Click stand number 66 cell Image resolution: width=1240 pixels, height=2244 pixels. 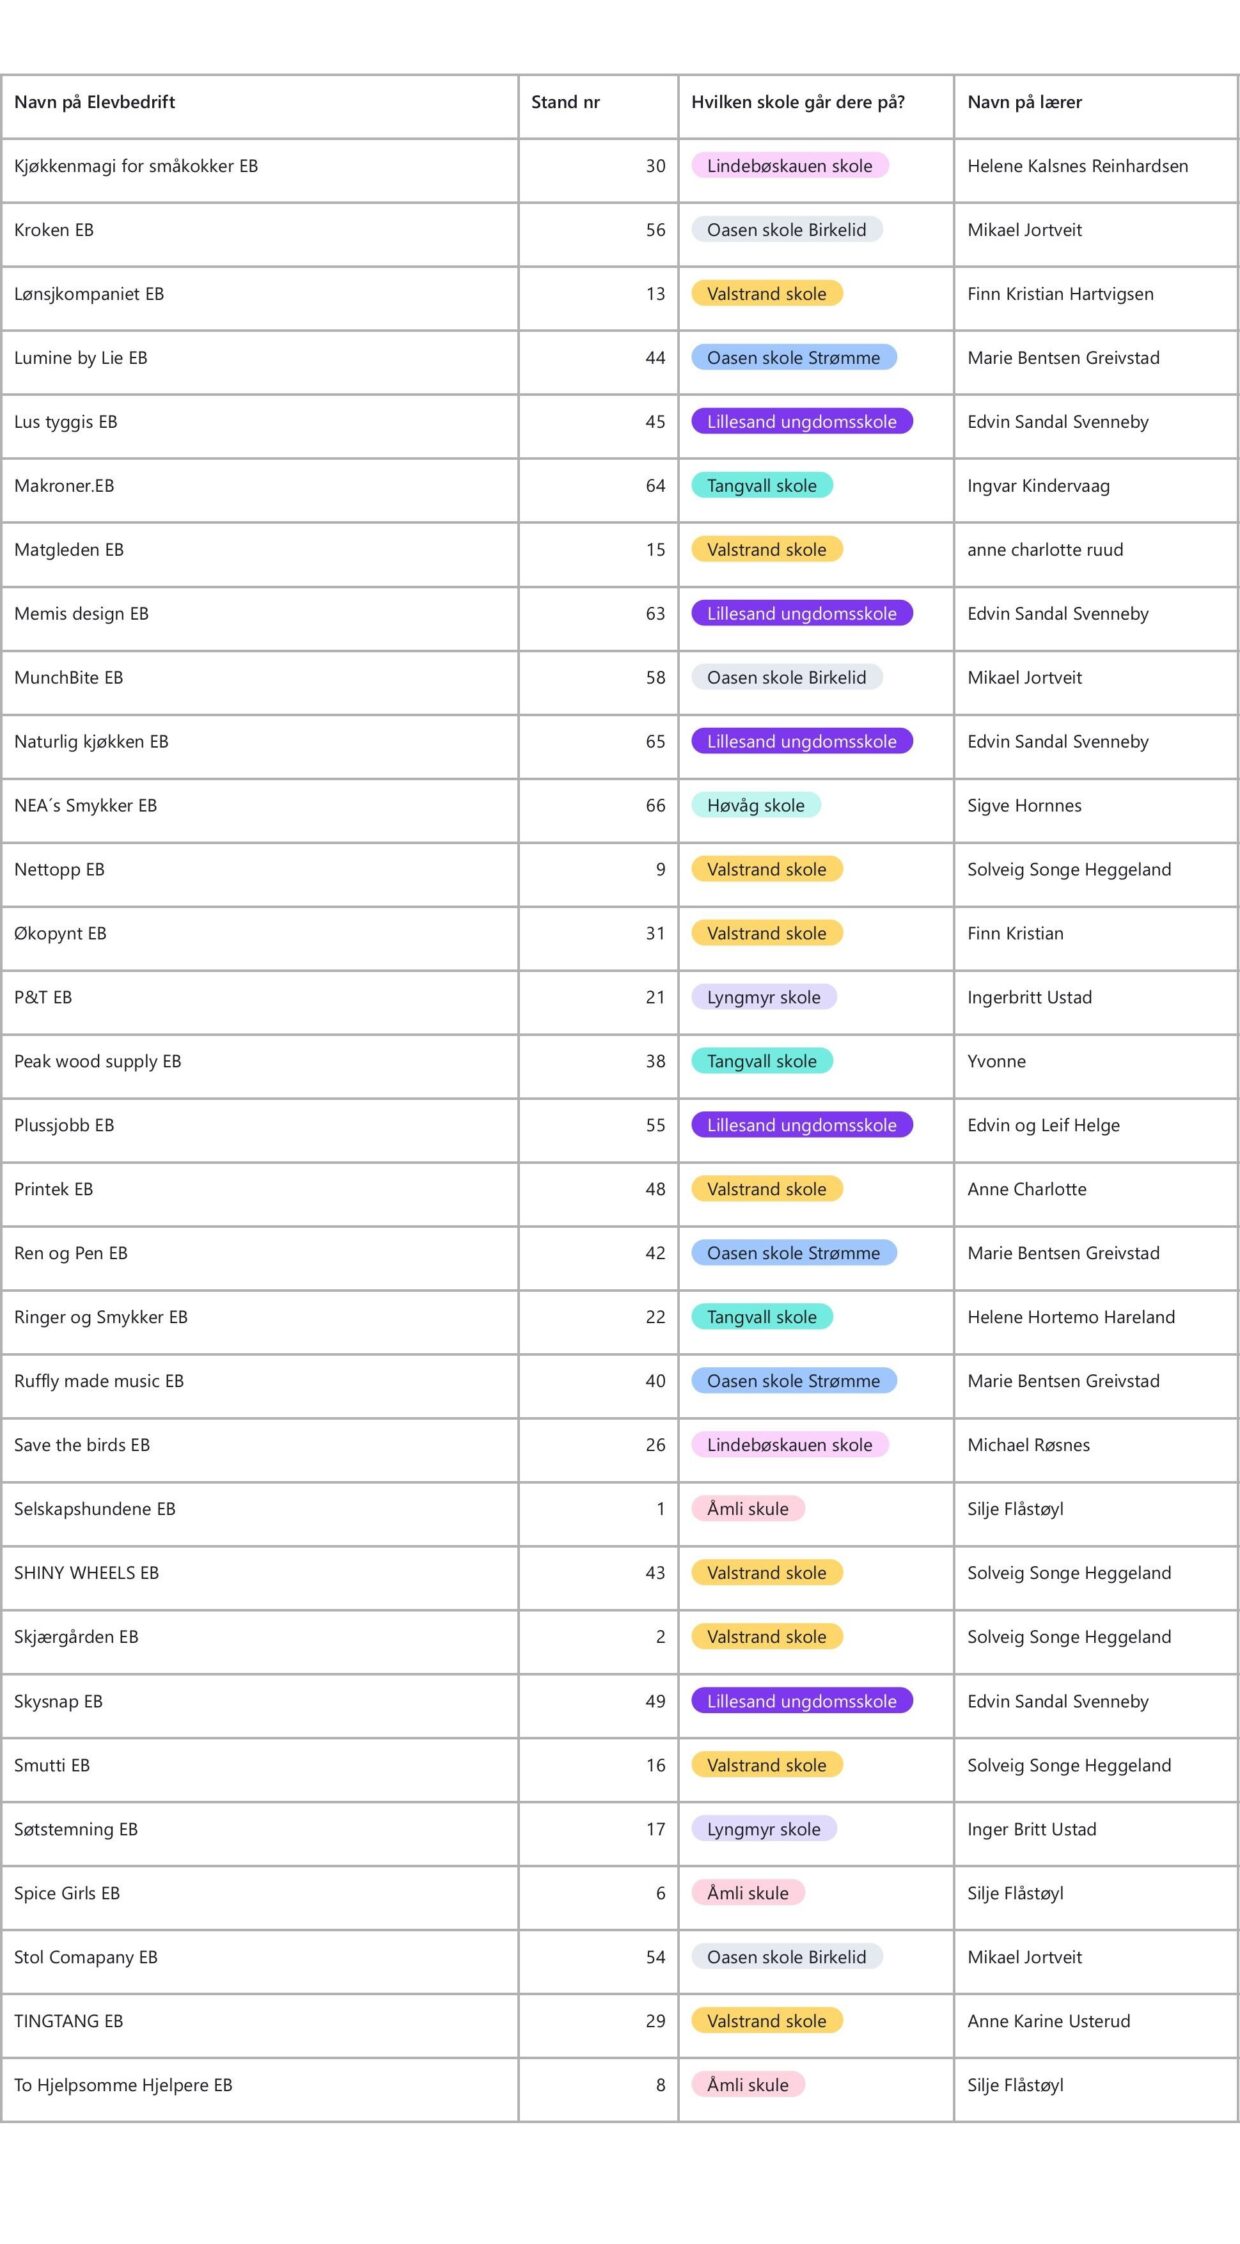point(655,806)
